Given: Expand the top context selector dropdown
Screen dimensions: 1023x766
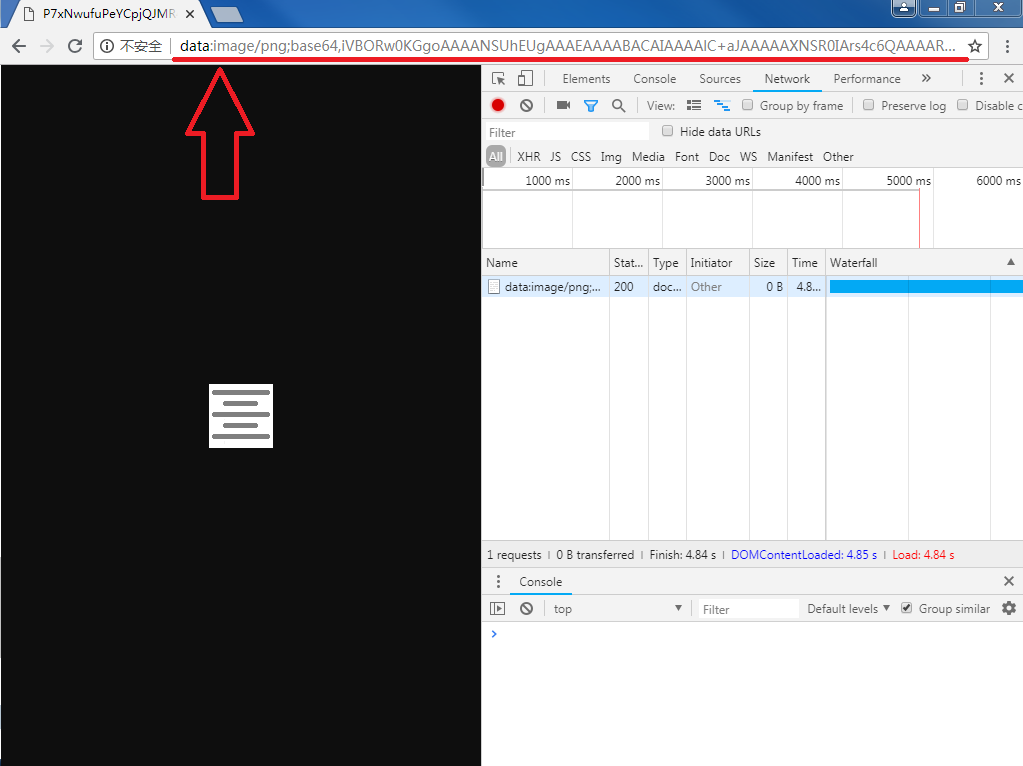Looking at the screenshot, I should pyautogui.click(x=617, y=608).
